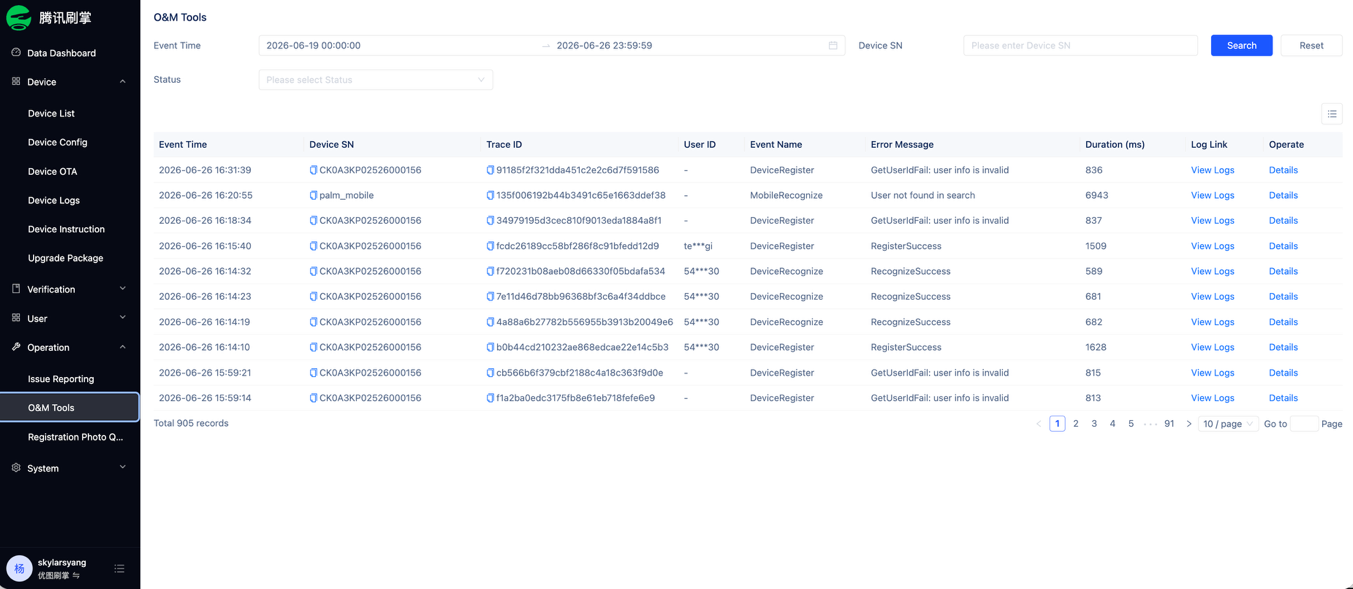Open Issue Reporting menu item
Screen dimensions: 1353x589
coord(61,379)
